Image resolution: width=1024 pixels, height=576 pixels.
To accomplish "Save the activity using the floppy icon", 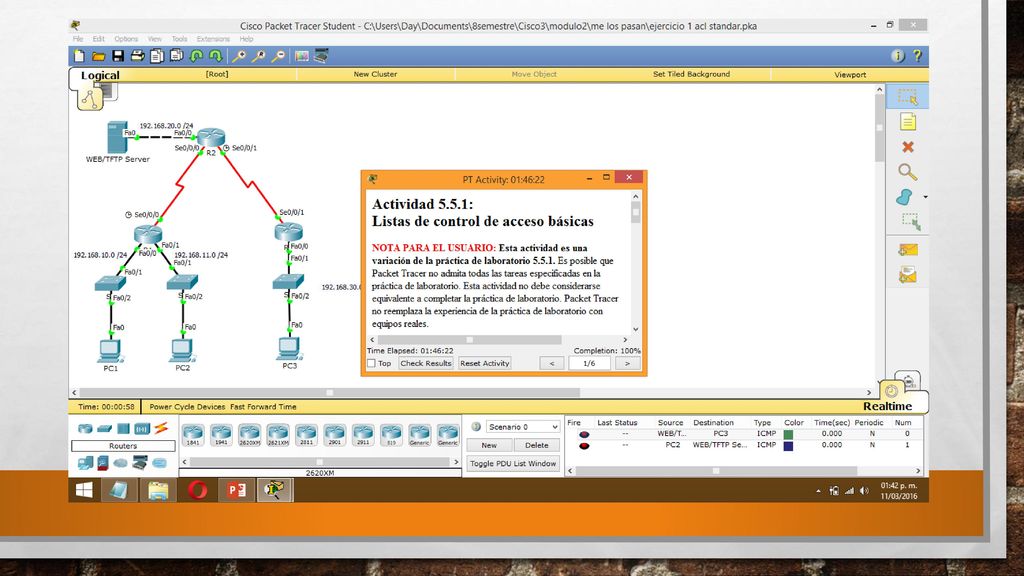I will (x=118, y=56).
